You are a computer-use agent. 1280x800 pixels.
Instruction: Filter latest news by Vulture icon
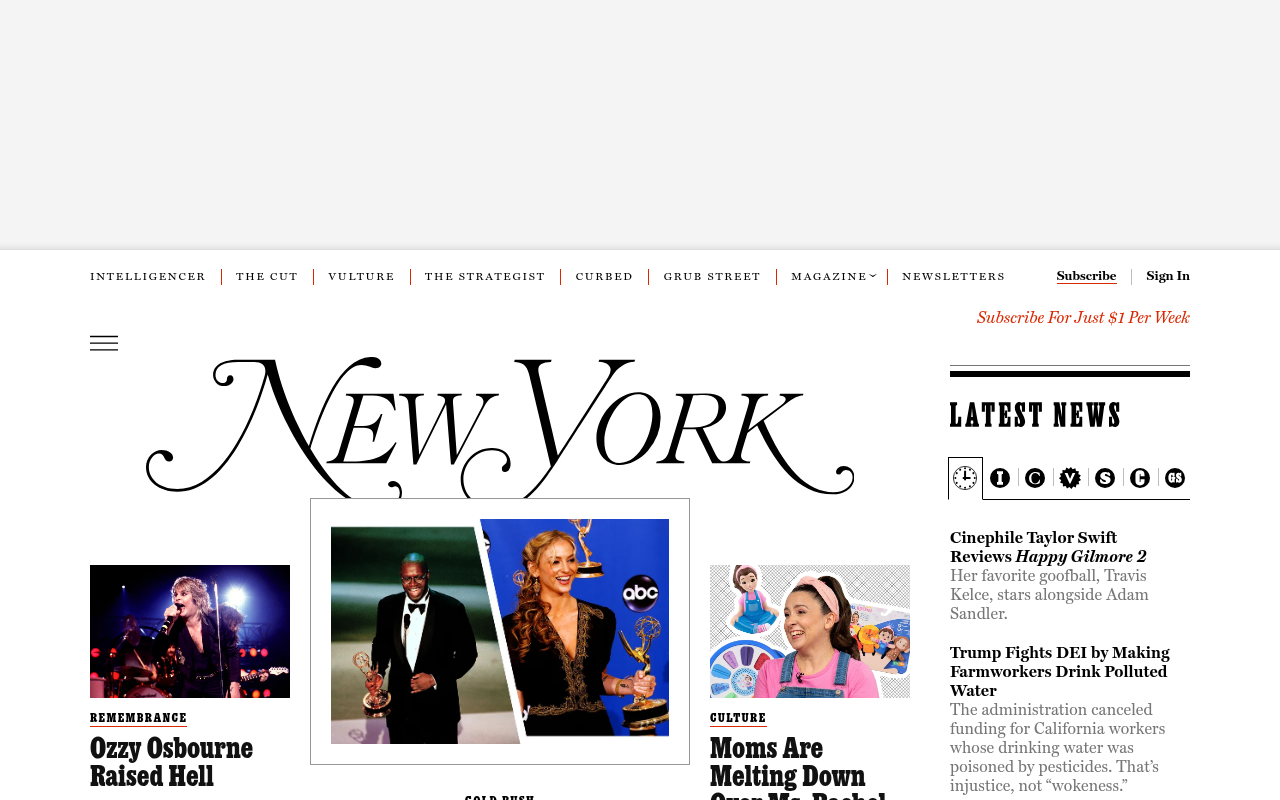tap(1070, 478)
